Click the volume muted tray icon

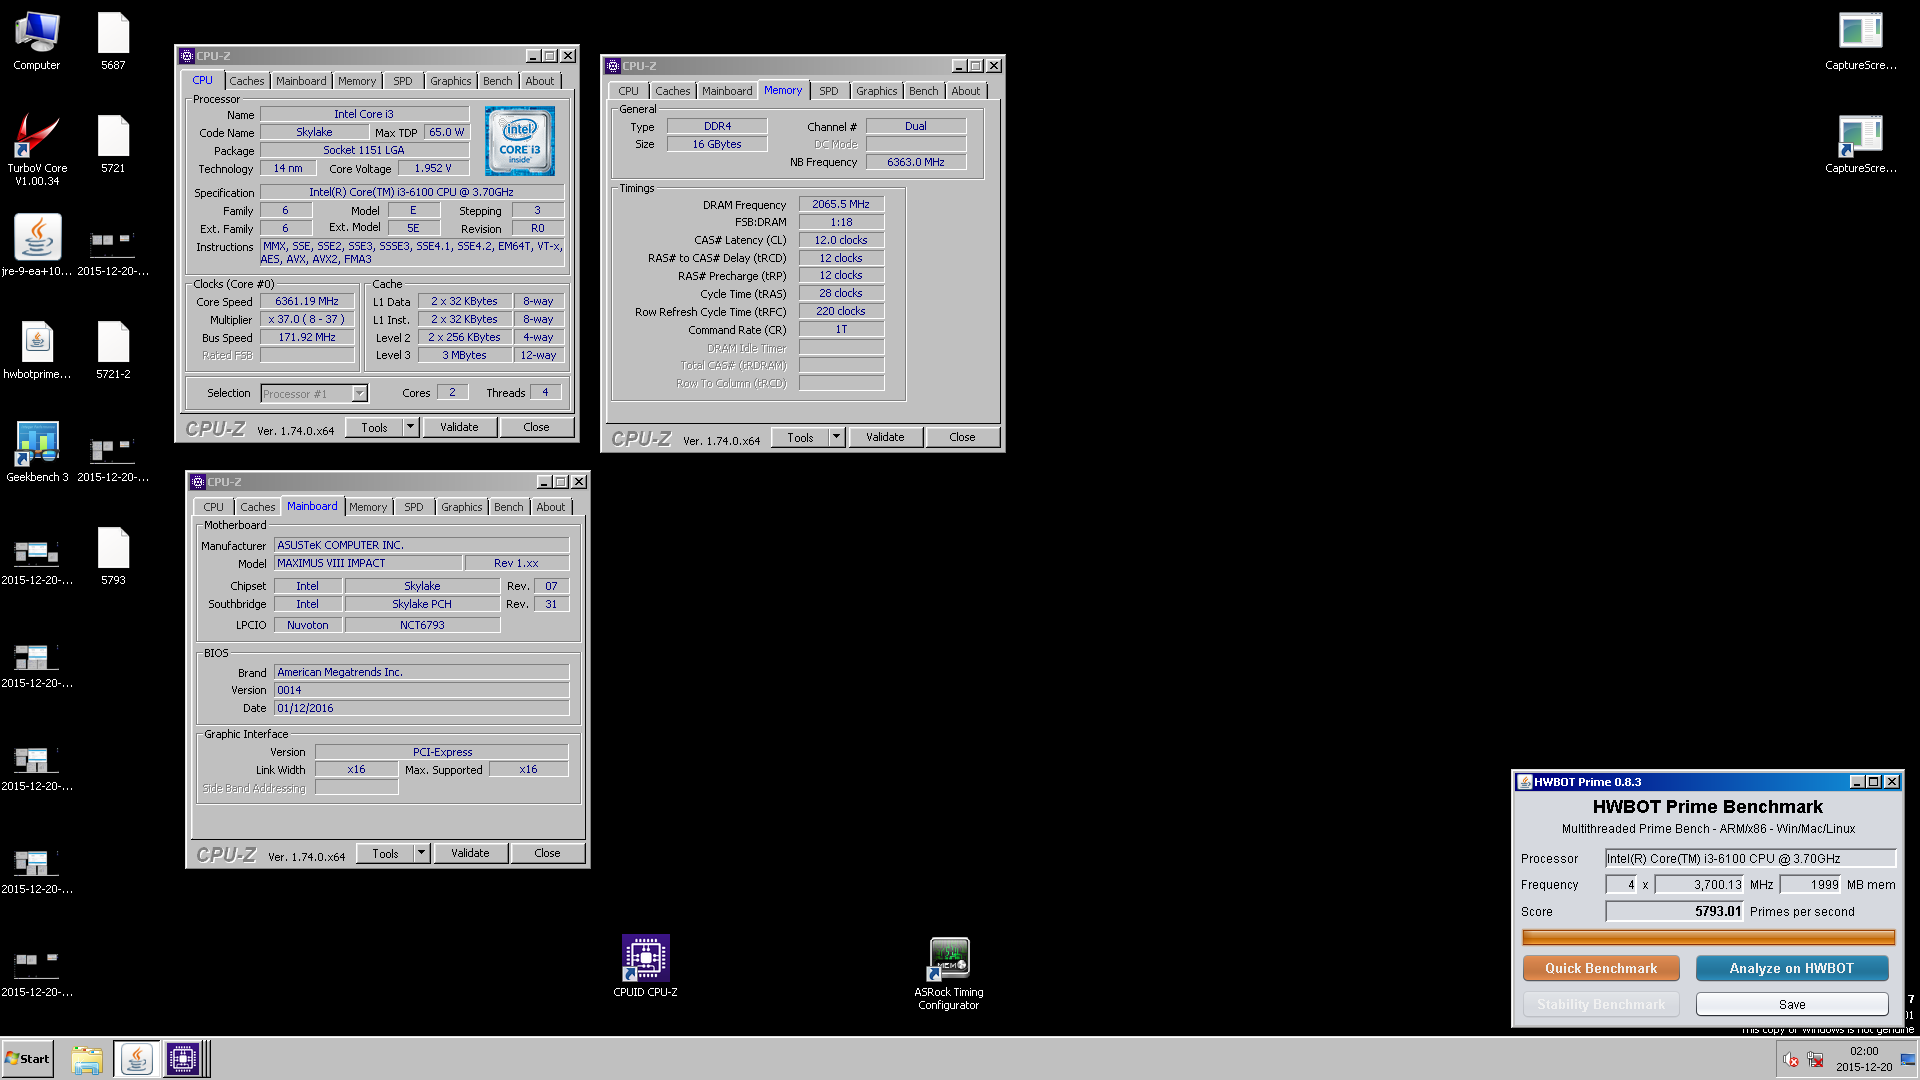(x=1791, y=1060)
